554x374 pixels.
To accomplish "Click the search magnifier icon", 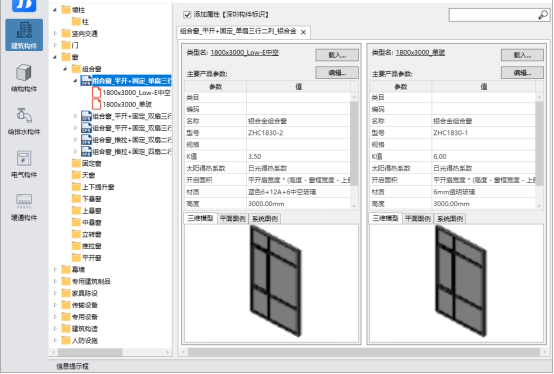I will (543, 15).
